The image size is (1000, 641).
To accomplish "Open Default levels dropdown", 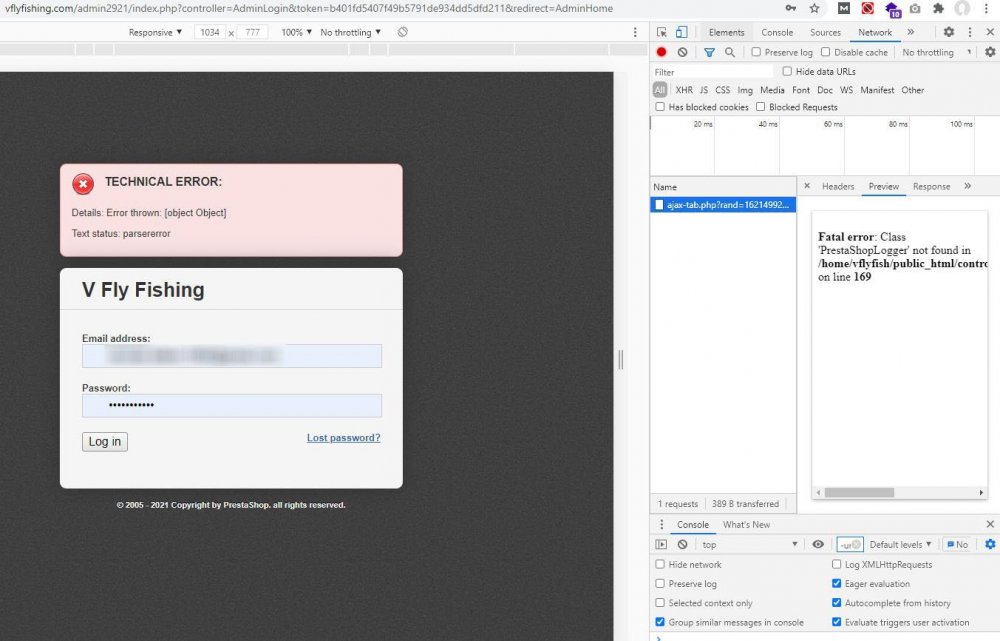I will coord(900,544).
